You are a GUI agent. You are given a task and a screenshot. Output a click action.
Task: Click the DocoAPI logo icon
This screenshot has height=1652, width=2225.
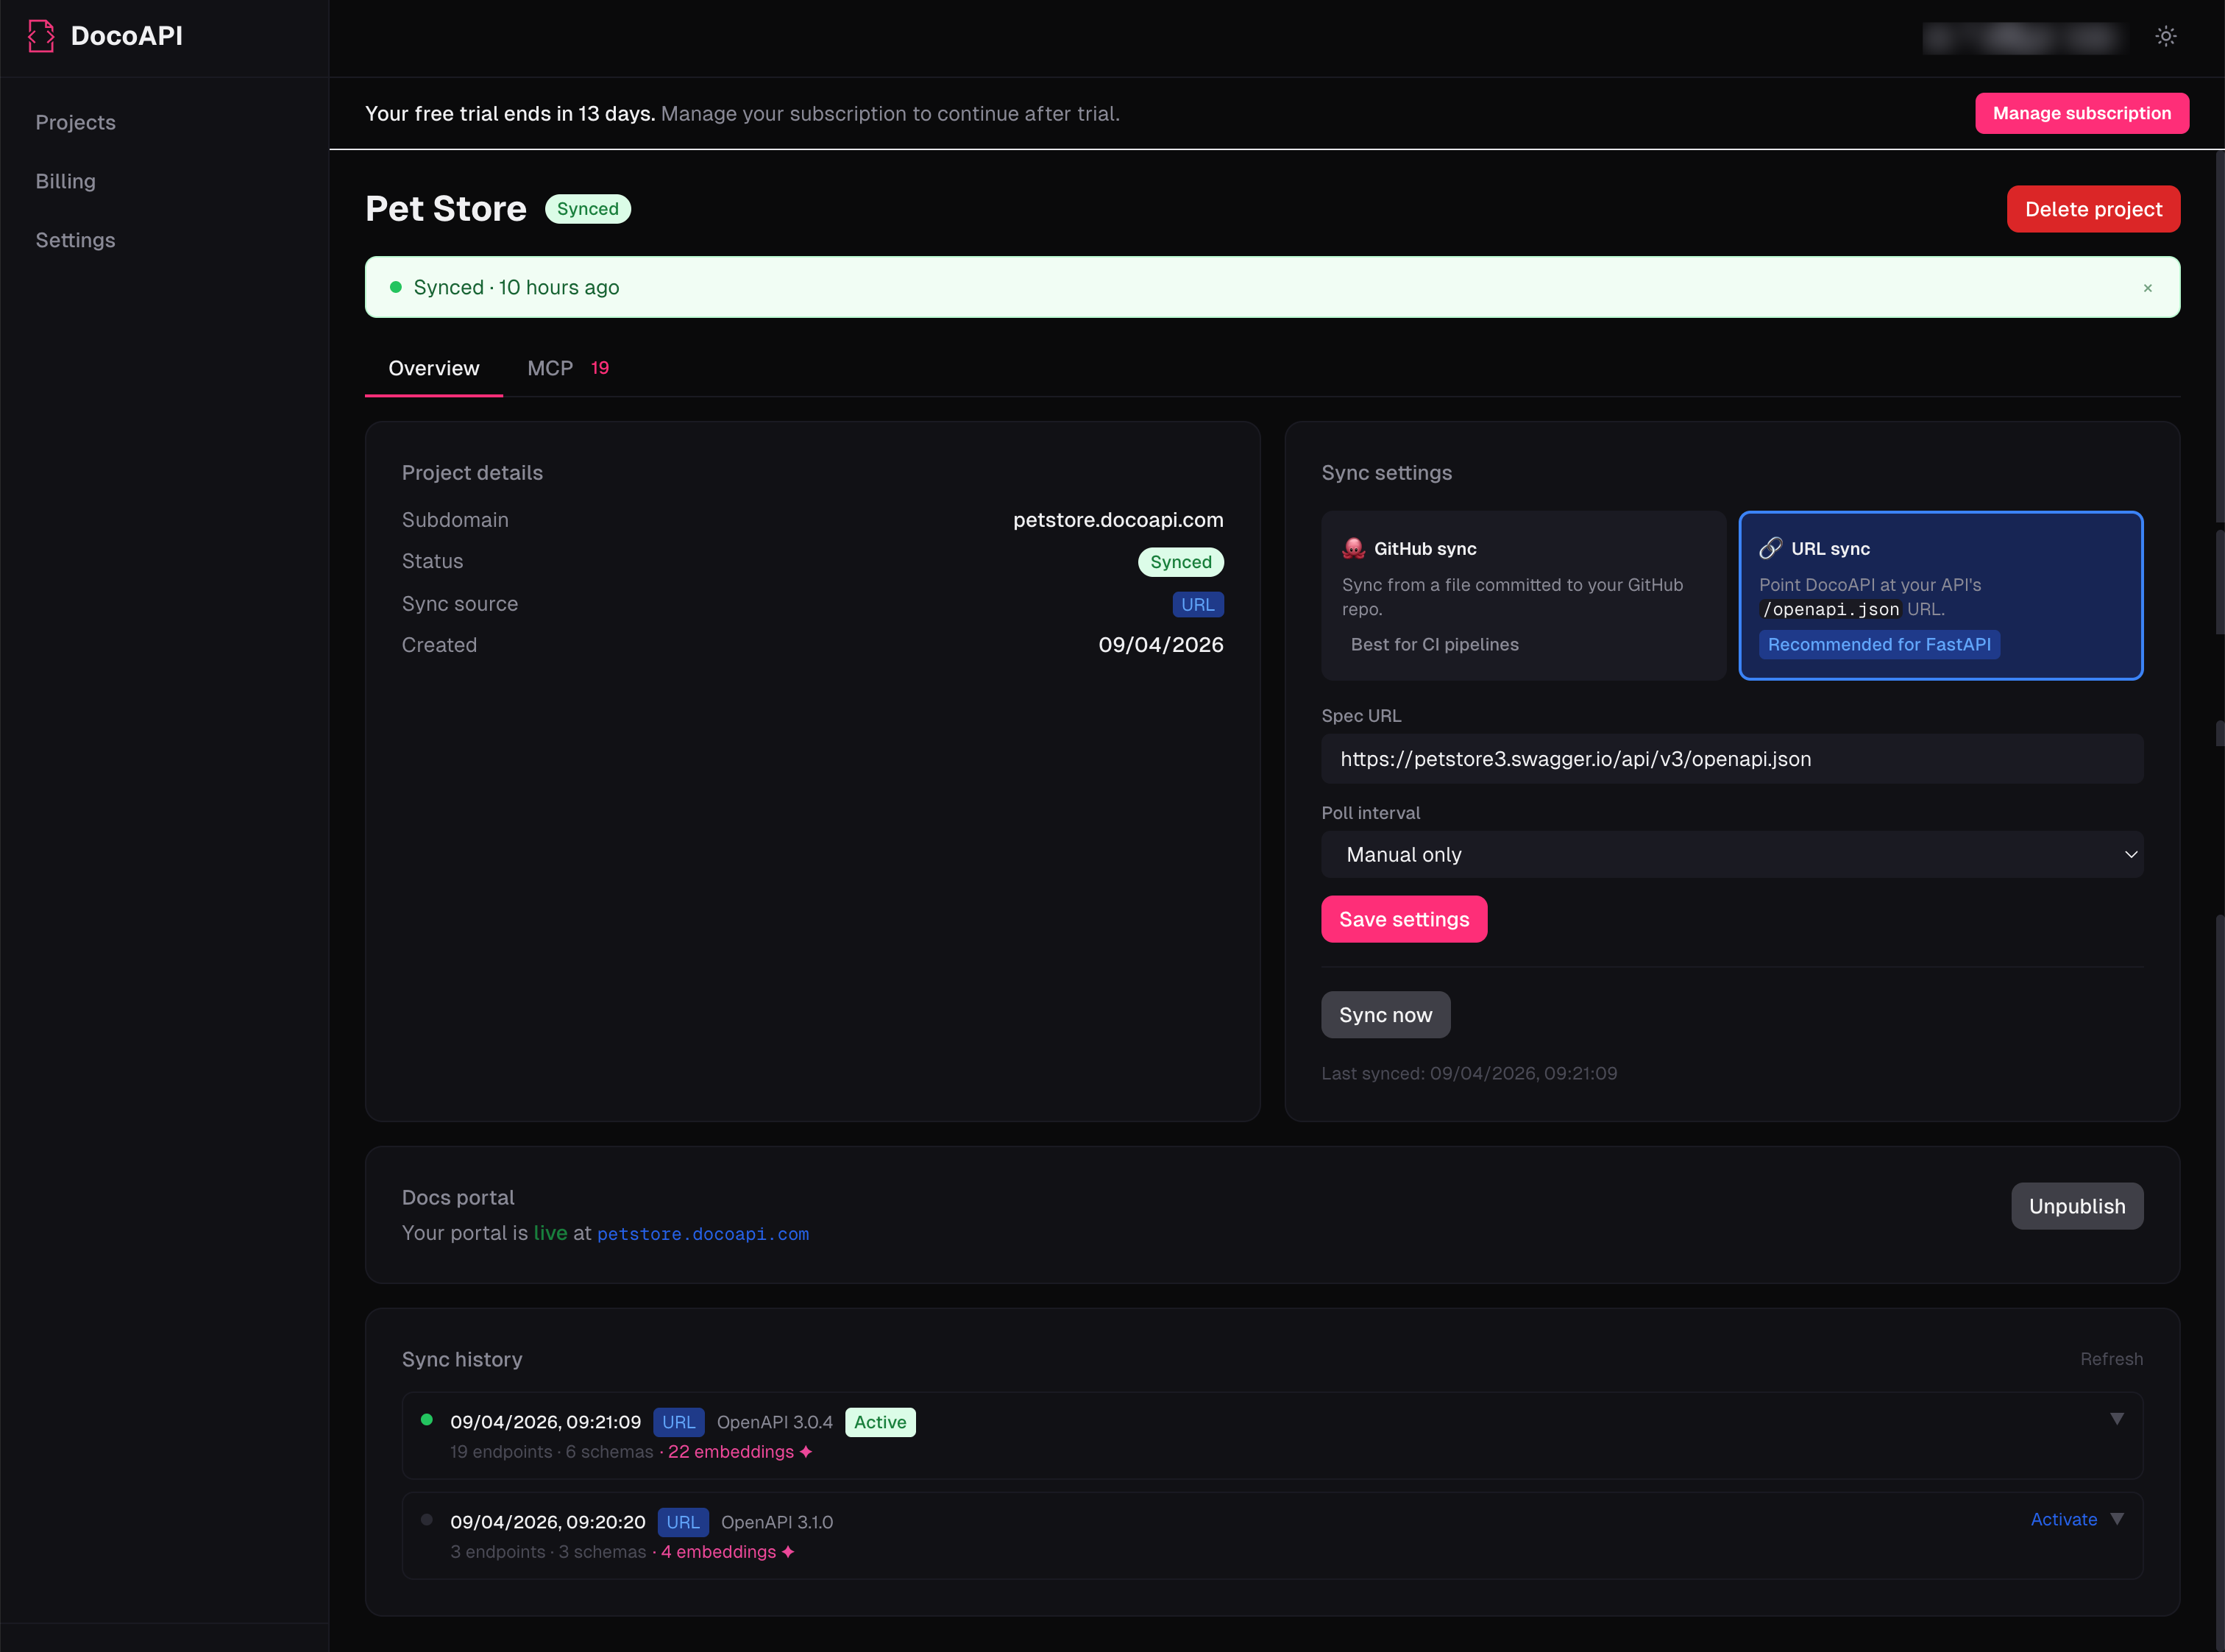(x=41, y=36)
